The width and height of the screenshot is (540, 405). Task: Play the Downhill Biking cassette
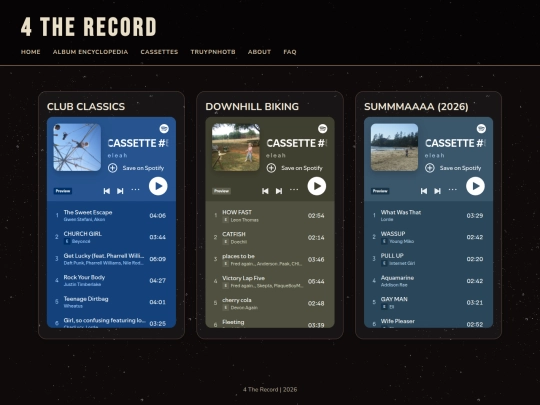pos(316,186)
